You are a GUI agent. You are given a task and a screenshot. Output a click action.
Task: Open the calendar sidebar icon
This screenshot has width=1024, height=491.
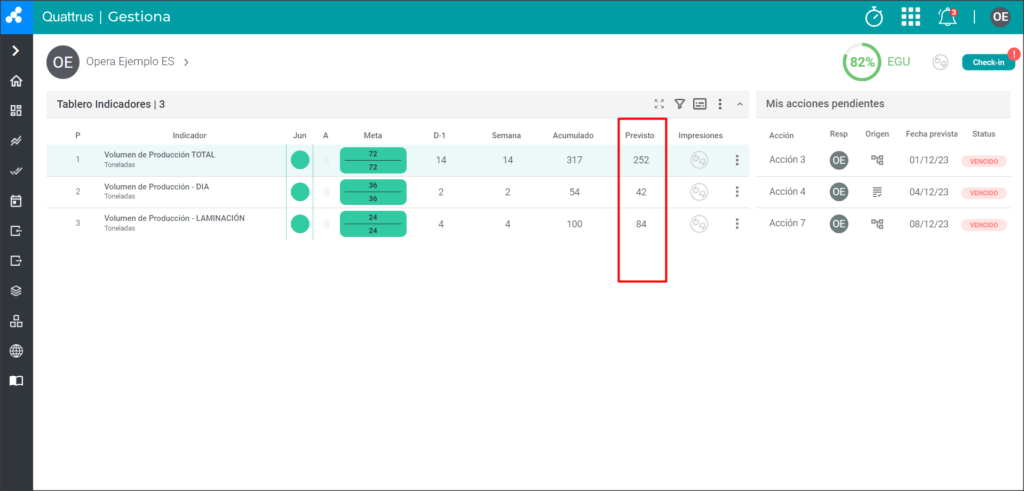point(16,201)
